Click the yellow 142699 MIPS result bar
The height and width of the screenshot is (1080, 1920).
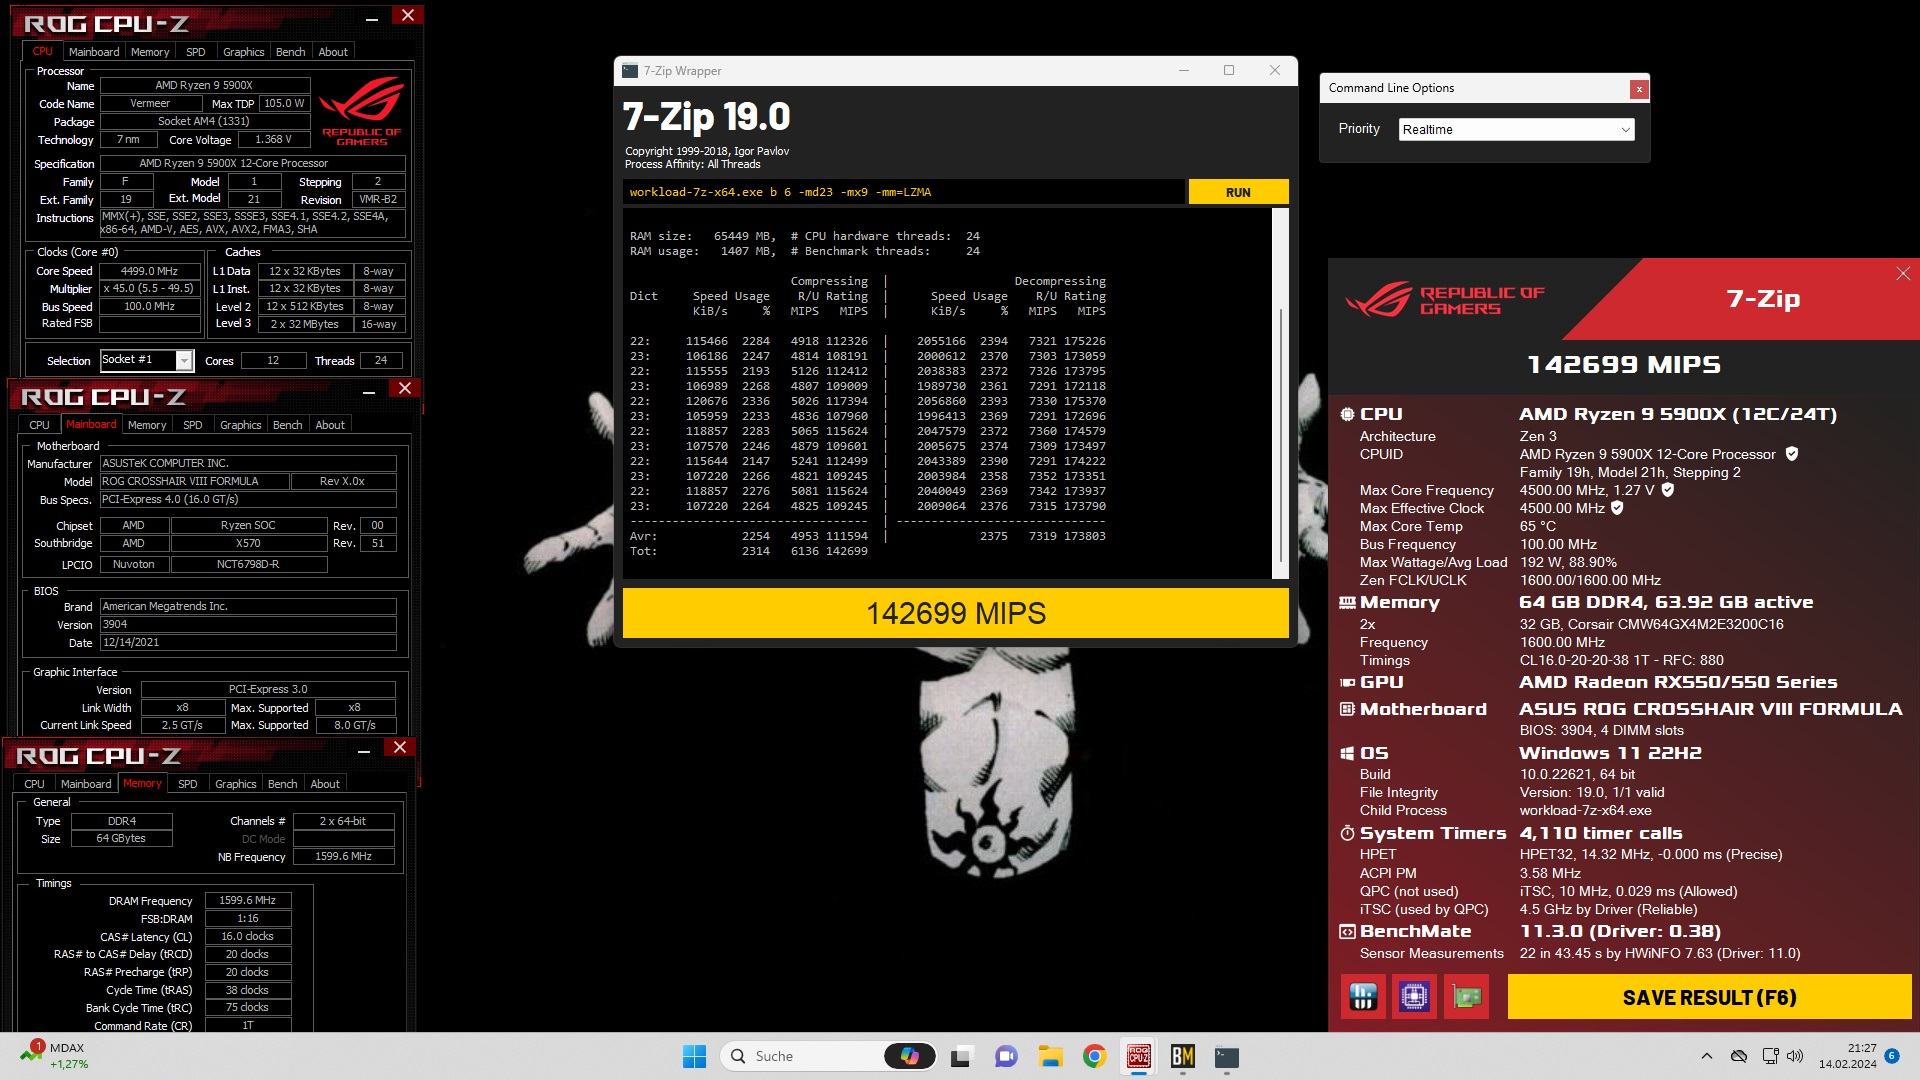coord(955,613)
